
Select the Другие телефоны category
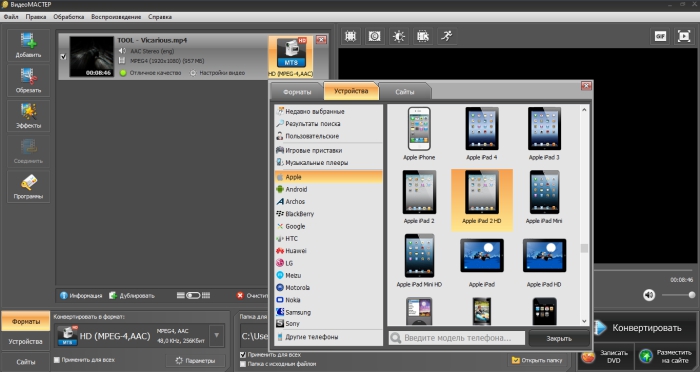329,337
